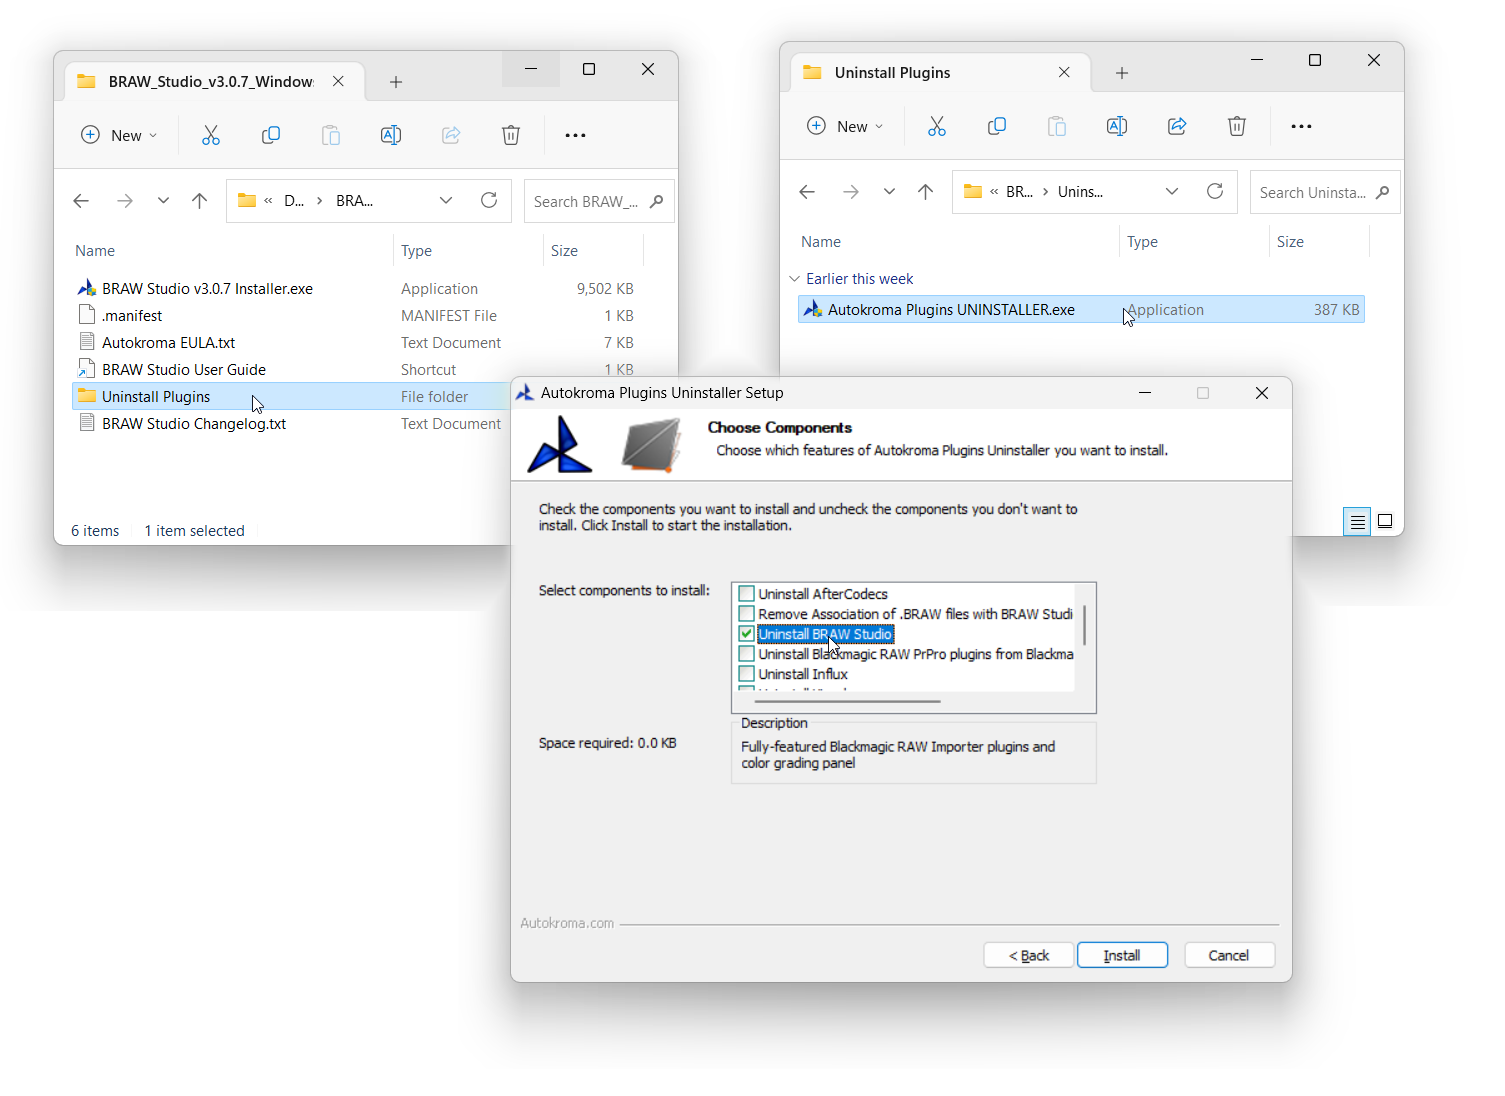Click the components list horizontal scrollbar
Image resolution: width=1505 pixels, height=1096 pixels.
pos(848,701)
